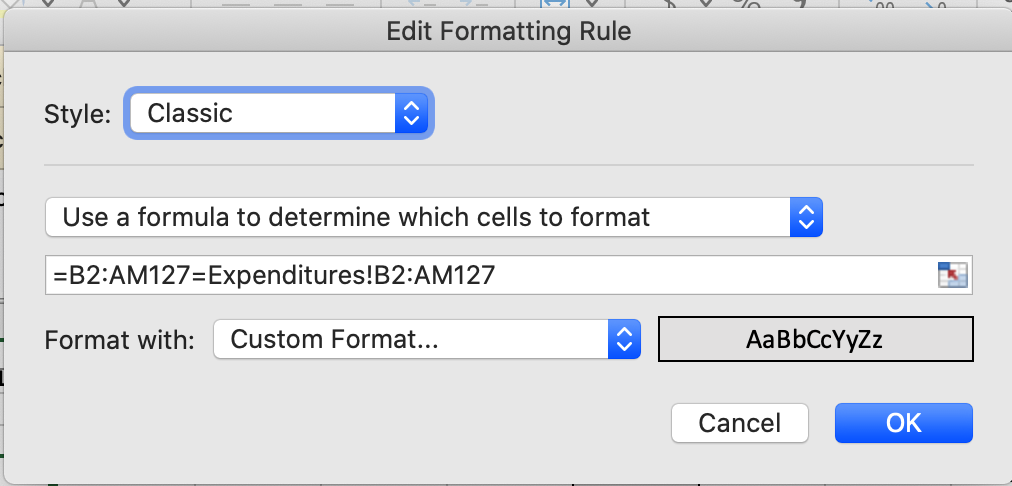This screenshot has width=1012, height=486.
Task: Click the Edit Formatting Rule title bar
Action: point(508,32)
